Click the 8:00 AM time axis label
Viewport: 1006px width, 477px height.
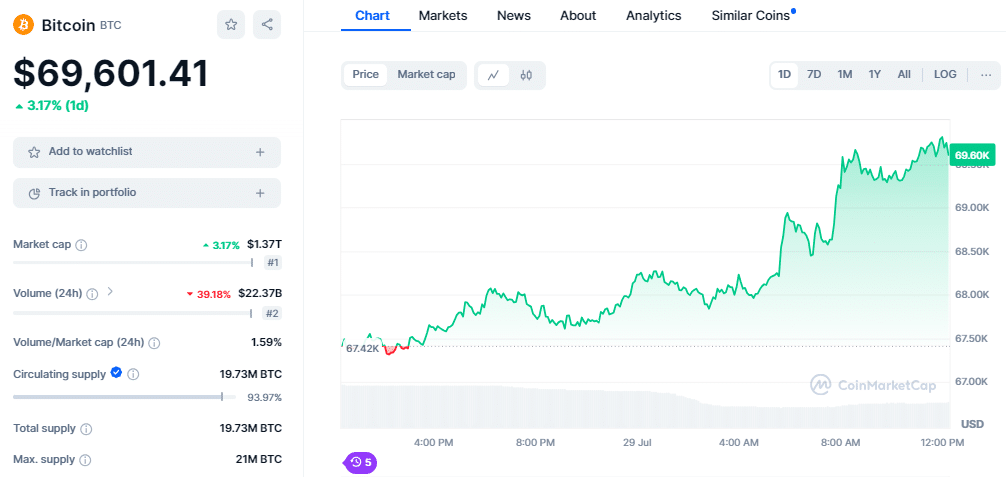(840, 443)
